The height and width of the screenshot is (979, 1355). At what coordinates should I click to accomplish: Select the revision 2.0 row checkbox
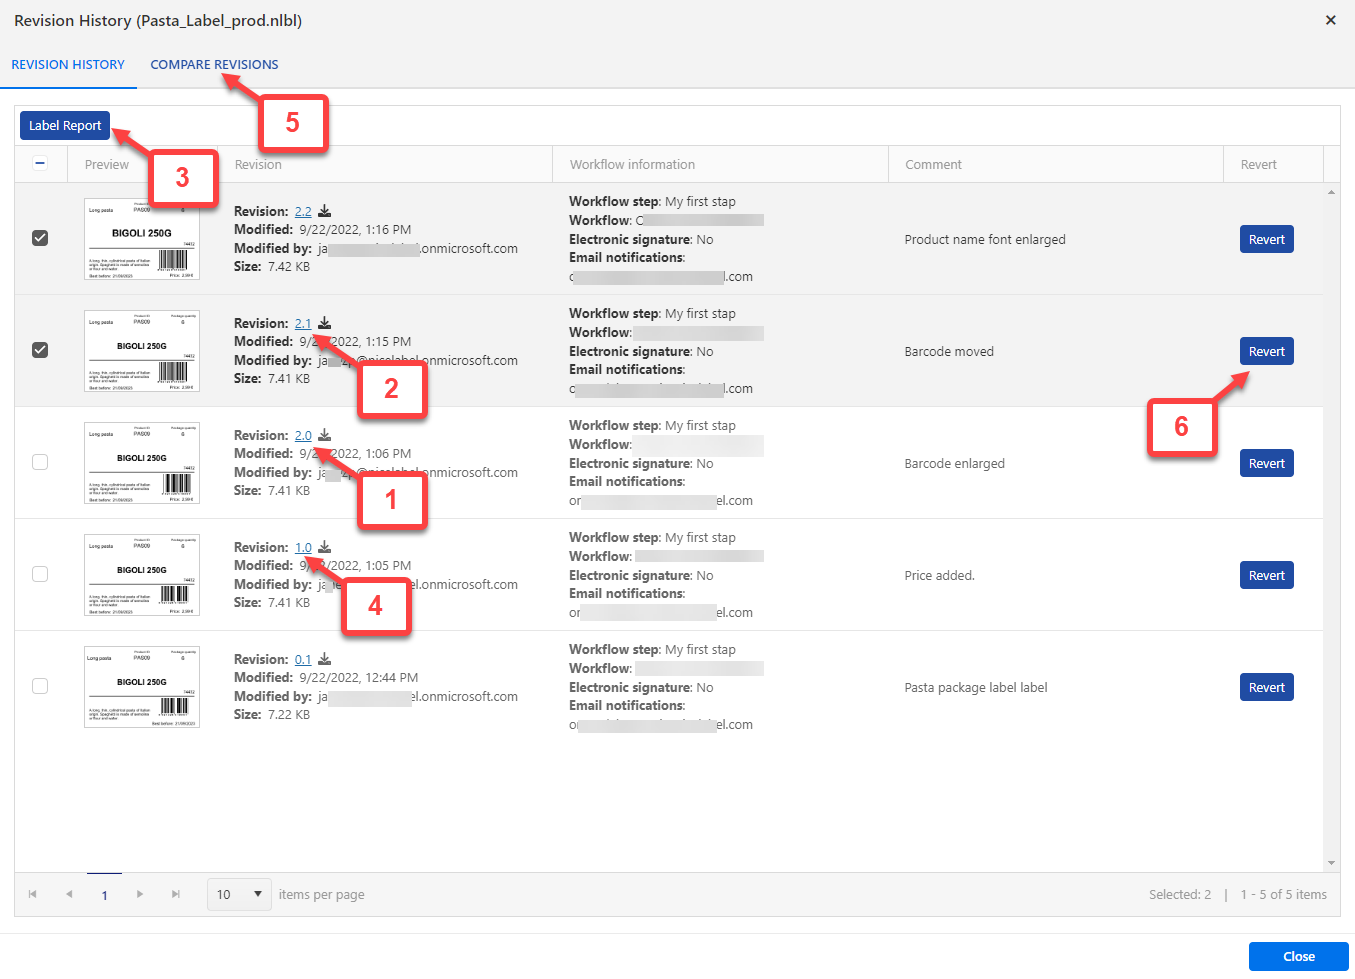(40, 462)
